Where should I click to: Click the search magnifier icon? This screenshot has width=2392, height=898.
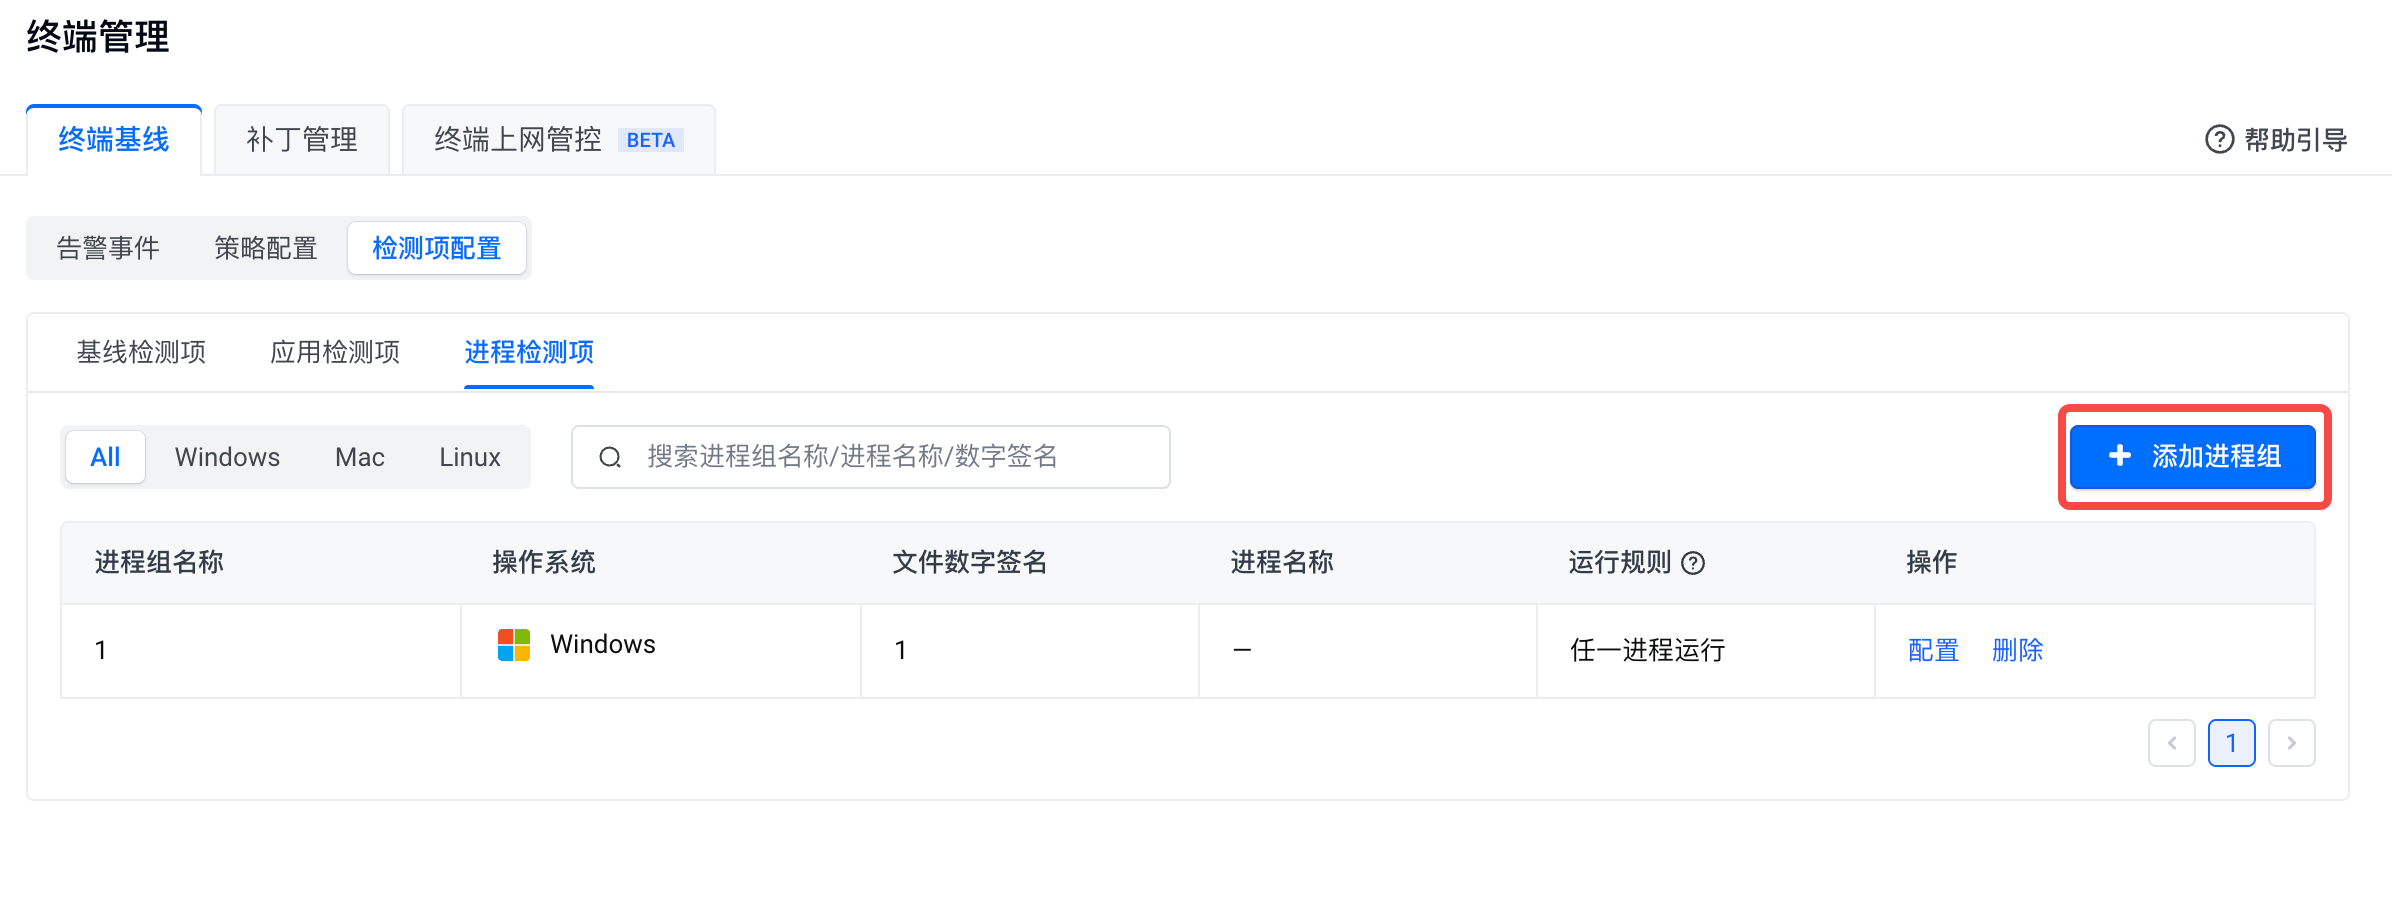tap(610, 457)
